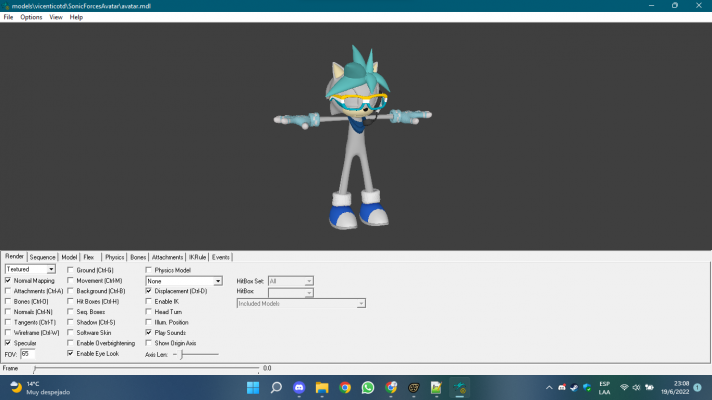Launch File Explorer from the taskbar

[321, 387]
